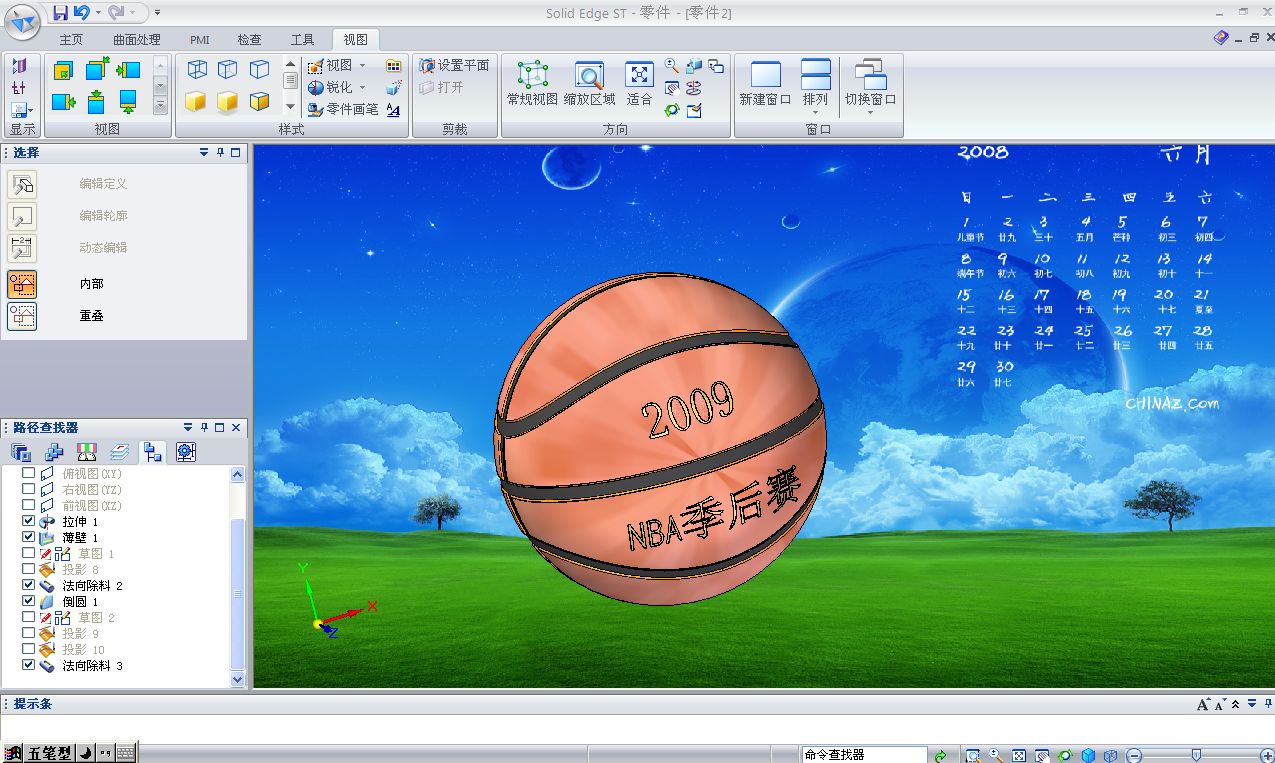
Task: Select the shaded cube with visible edges style
Action: coord(259,102)
